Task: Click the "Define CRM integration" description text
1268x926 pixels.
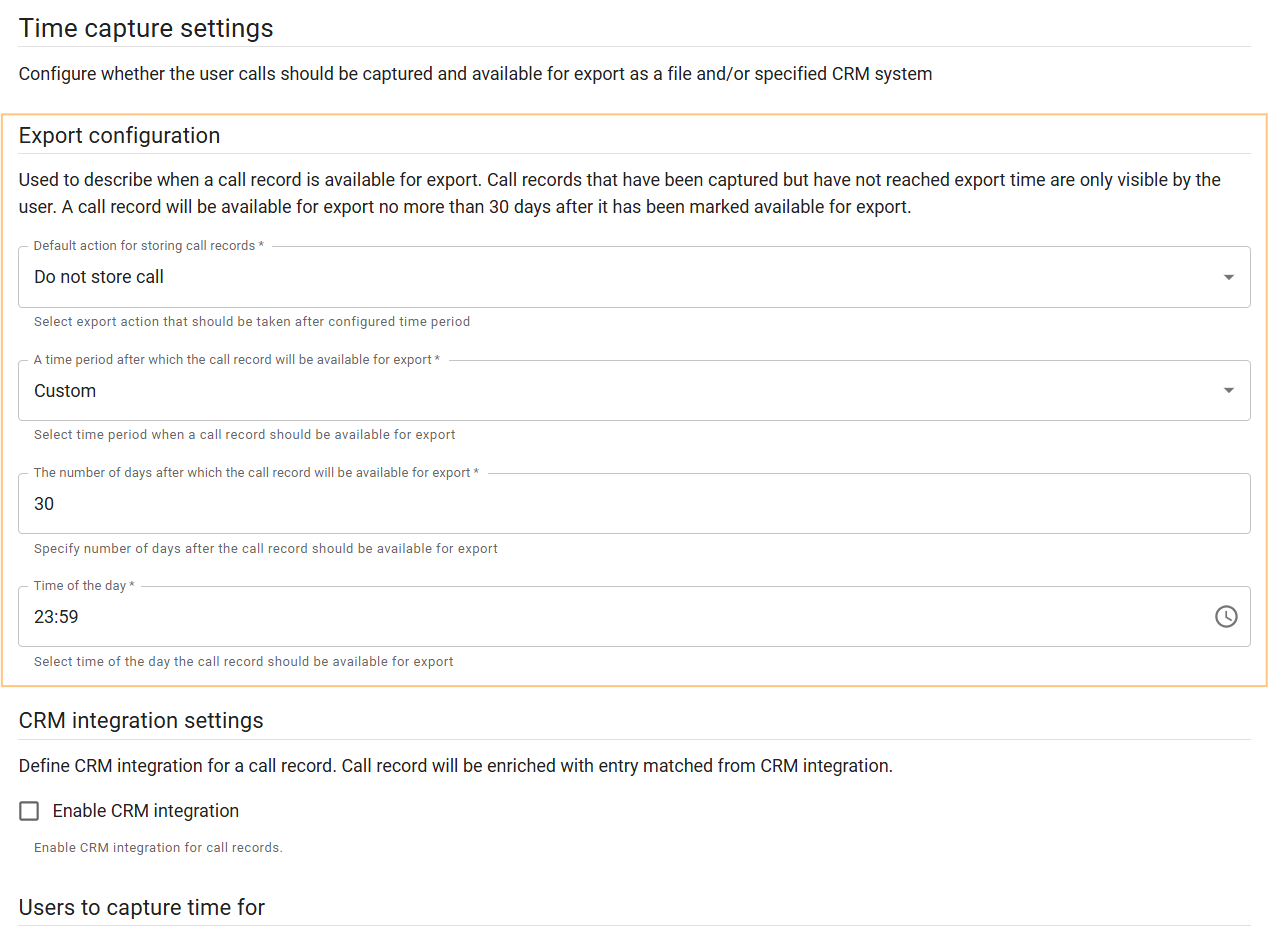Action: pyautogui.click(x=455, y=766)
